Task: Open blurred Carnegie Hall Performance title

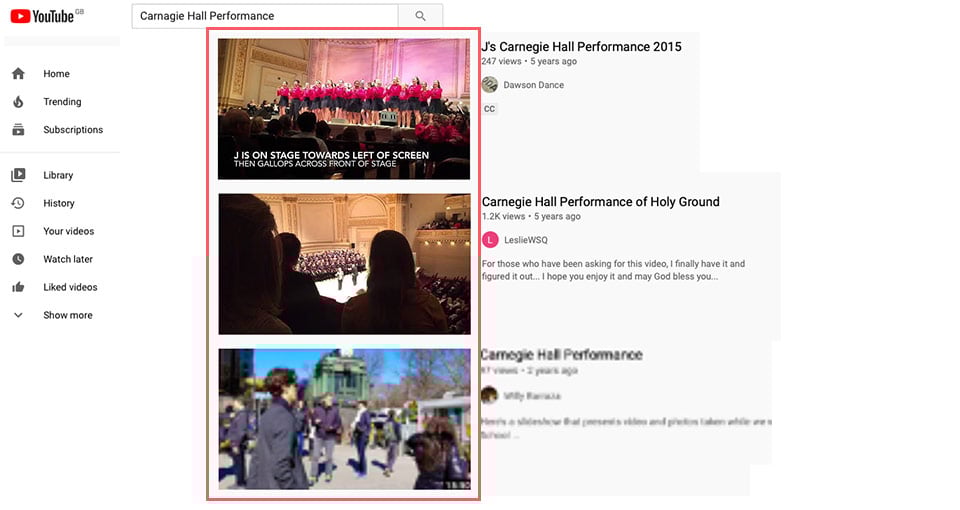Action: click(x=561, y=354)
